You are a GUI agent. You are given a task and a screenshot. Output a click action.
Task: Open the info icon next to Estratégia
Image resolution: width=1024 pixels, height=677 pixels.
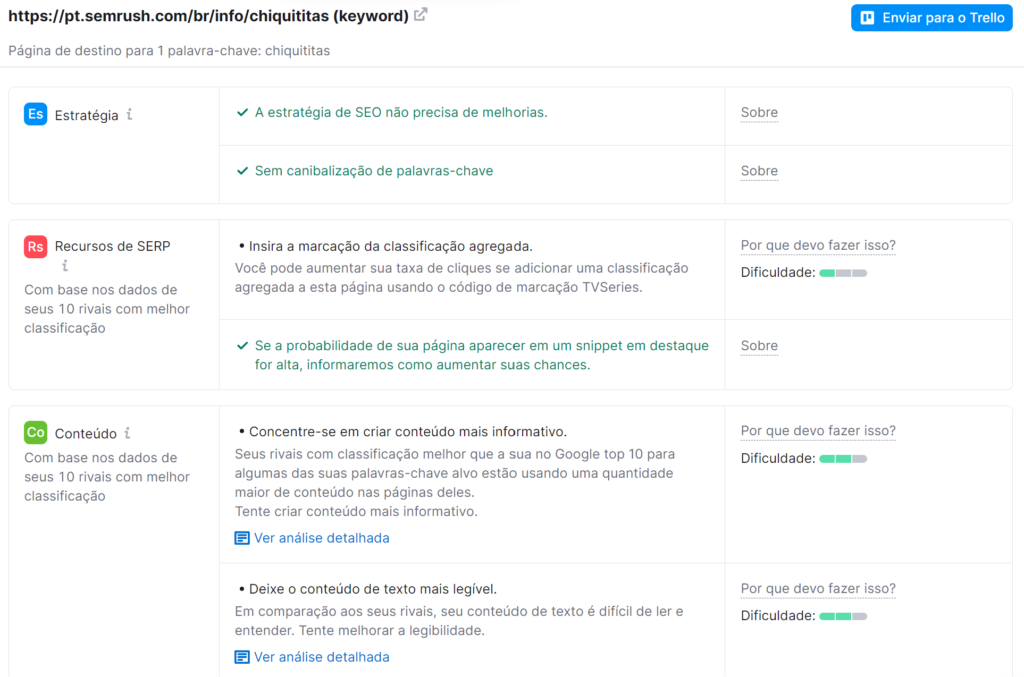(129, 115)
